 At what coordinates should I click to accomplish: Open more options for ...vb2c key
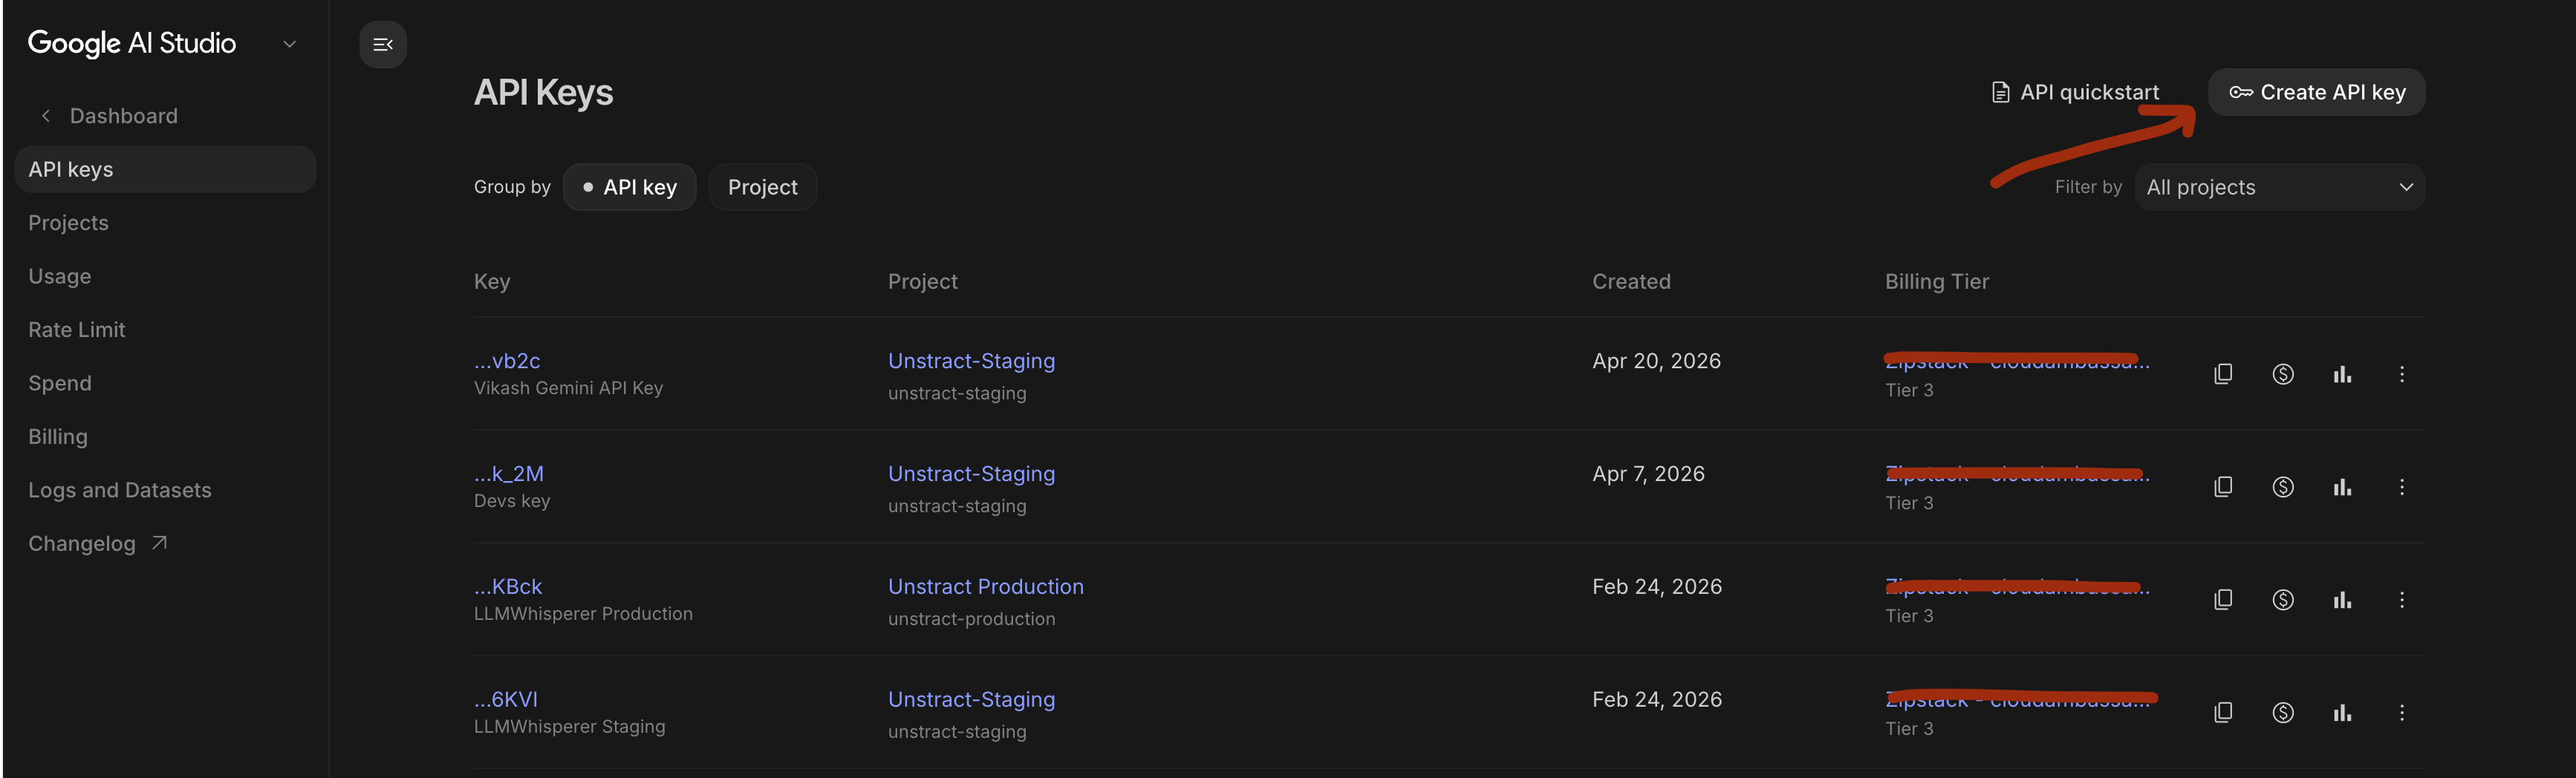coord(2401,374)
